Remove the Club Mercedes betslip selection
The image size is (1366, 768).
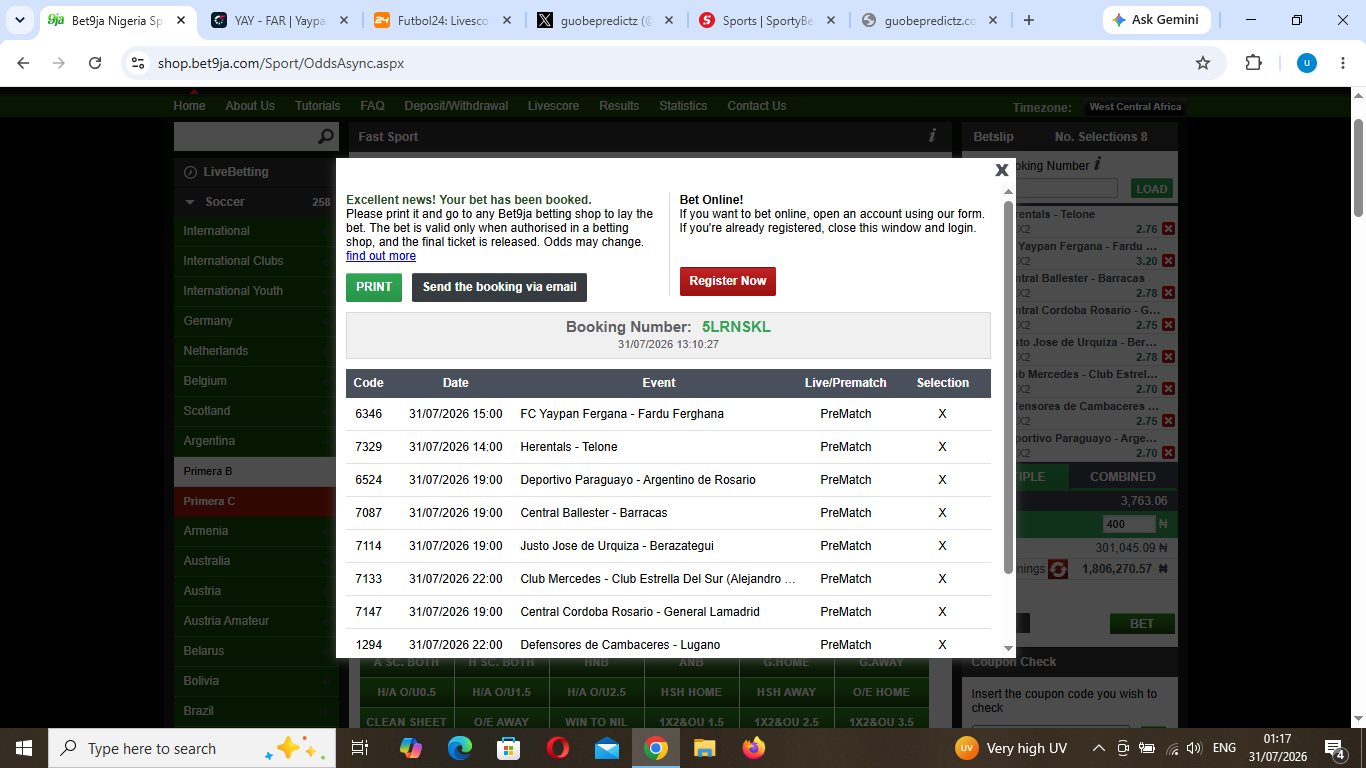[1168, 389]
